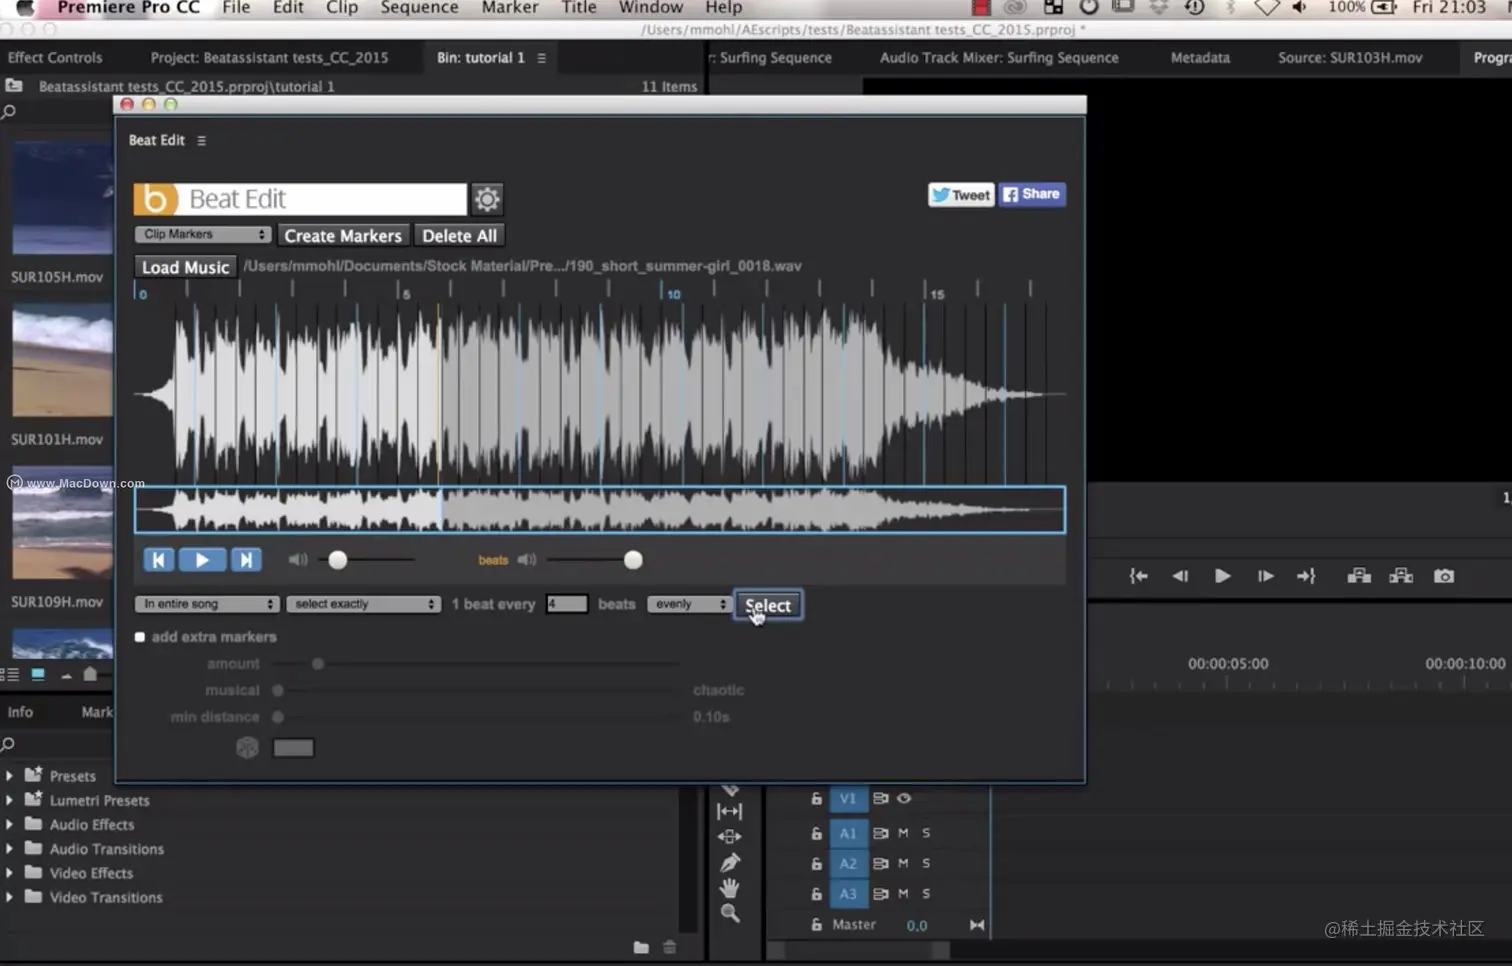
Task: Solo audio track A1
Action: [926, 833]
